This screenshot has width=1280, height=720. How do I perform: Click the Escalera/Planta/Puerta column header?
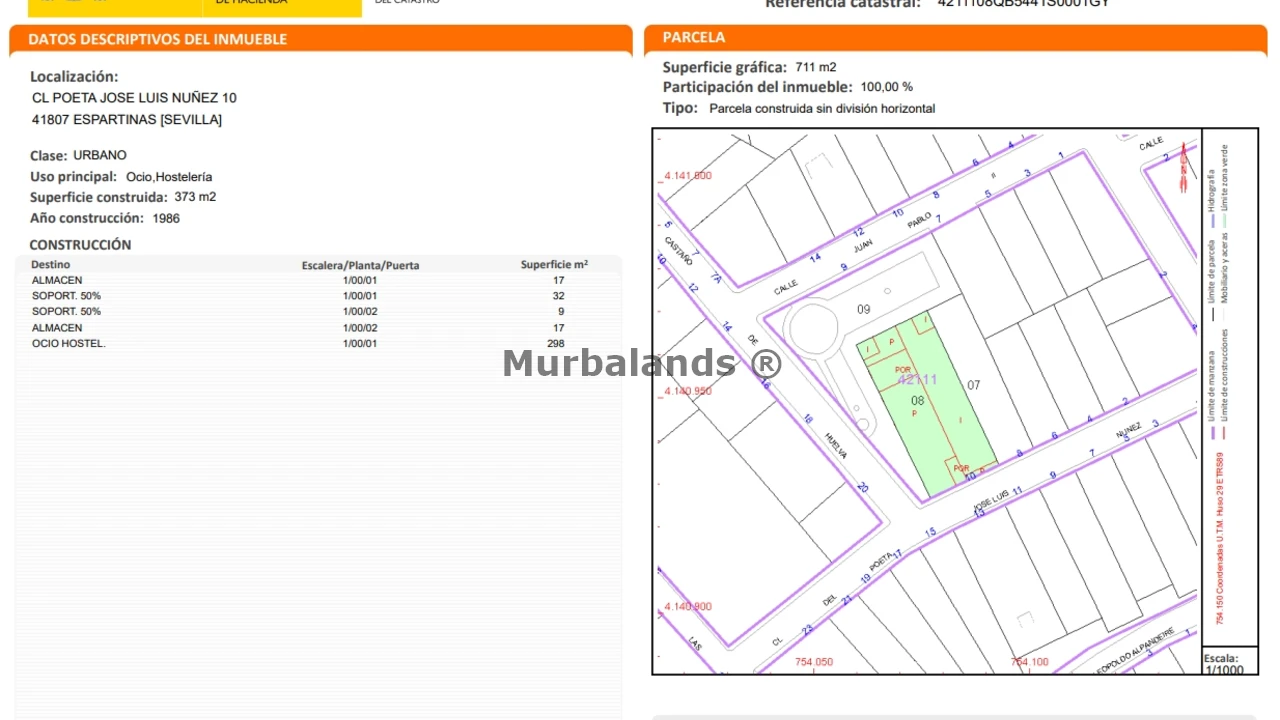pos(360,265)
